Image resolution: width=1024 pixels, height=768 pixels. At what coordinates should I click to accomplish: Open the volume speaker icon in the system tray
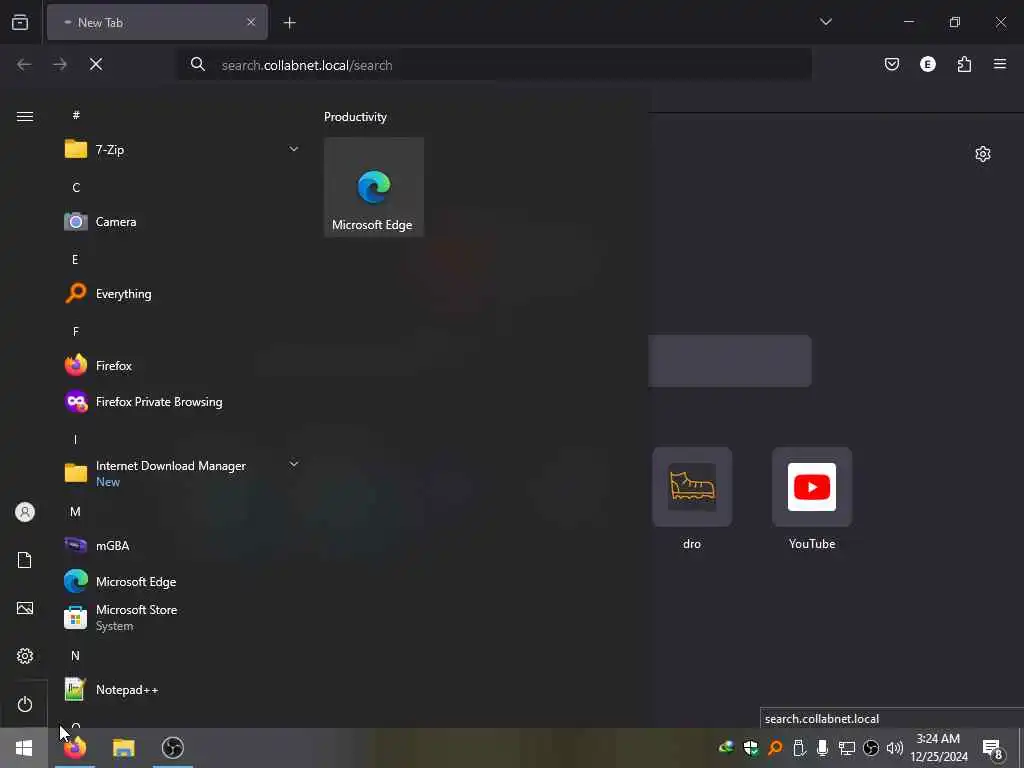[895, 748]
